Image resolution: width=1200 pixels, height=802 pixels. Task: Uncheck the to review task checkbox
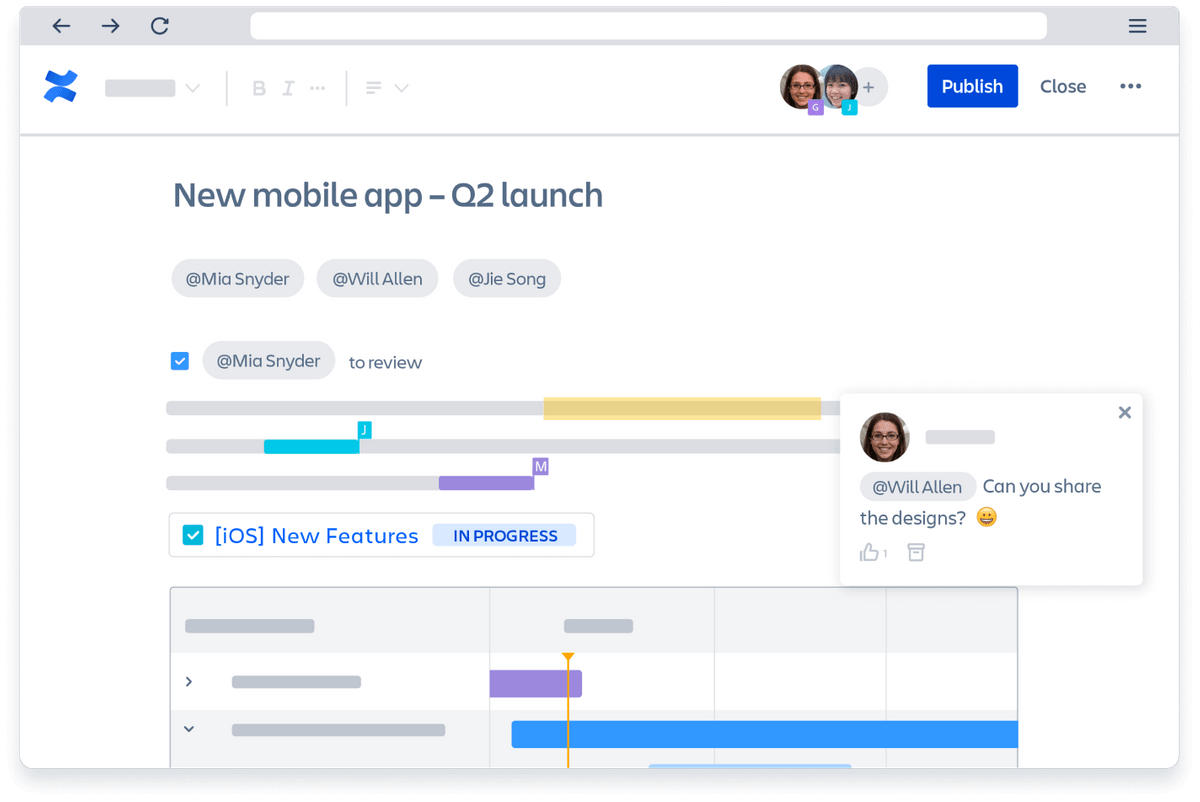point(180,361)
